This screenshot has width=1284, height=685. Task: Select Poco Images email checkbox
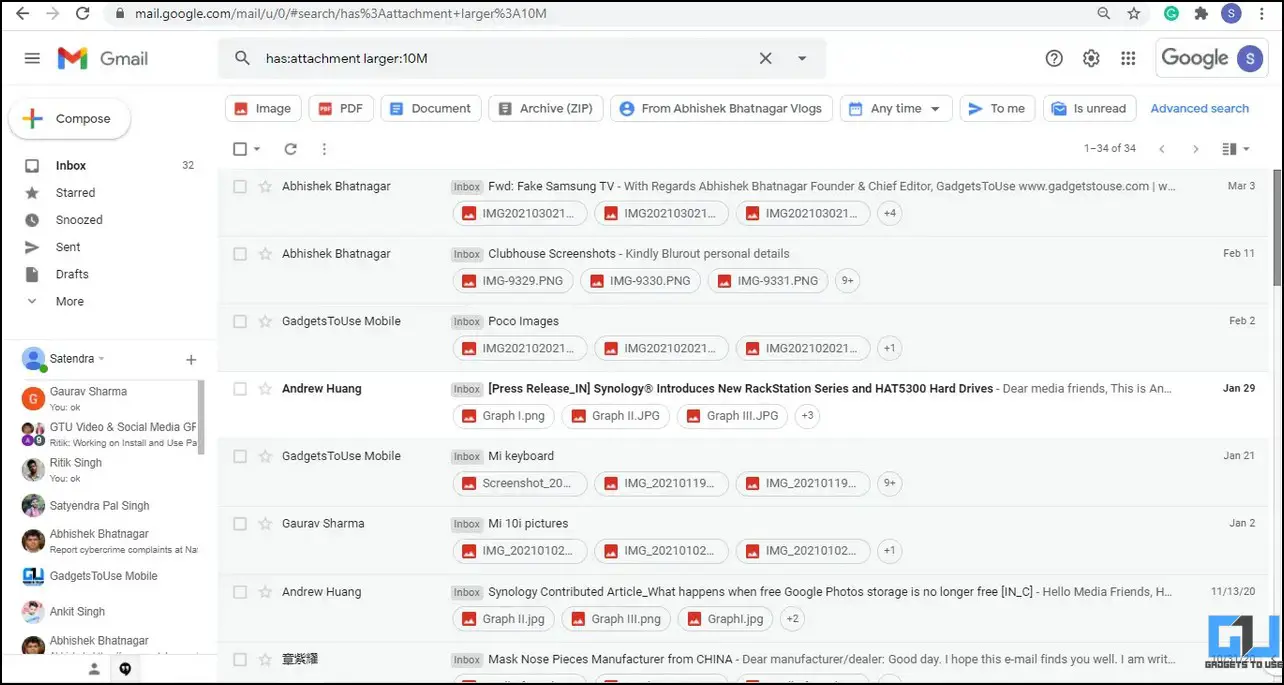coord(240,322)
